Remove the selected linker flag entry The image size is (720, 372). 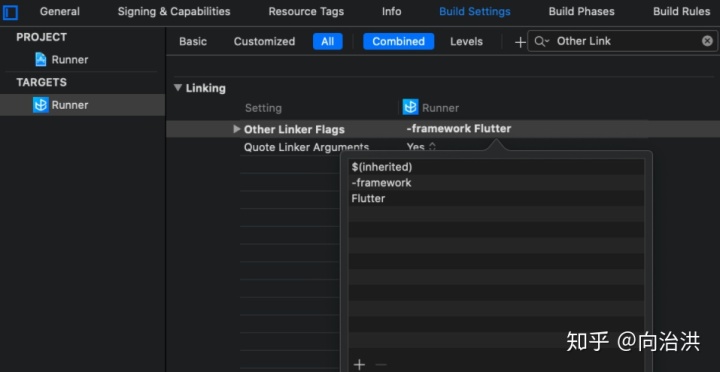(x=381, y=365)
